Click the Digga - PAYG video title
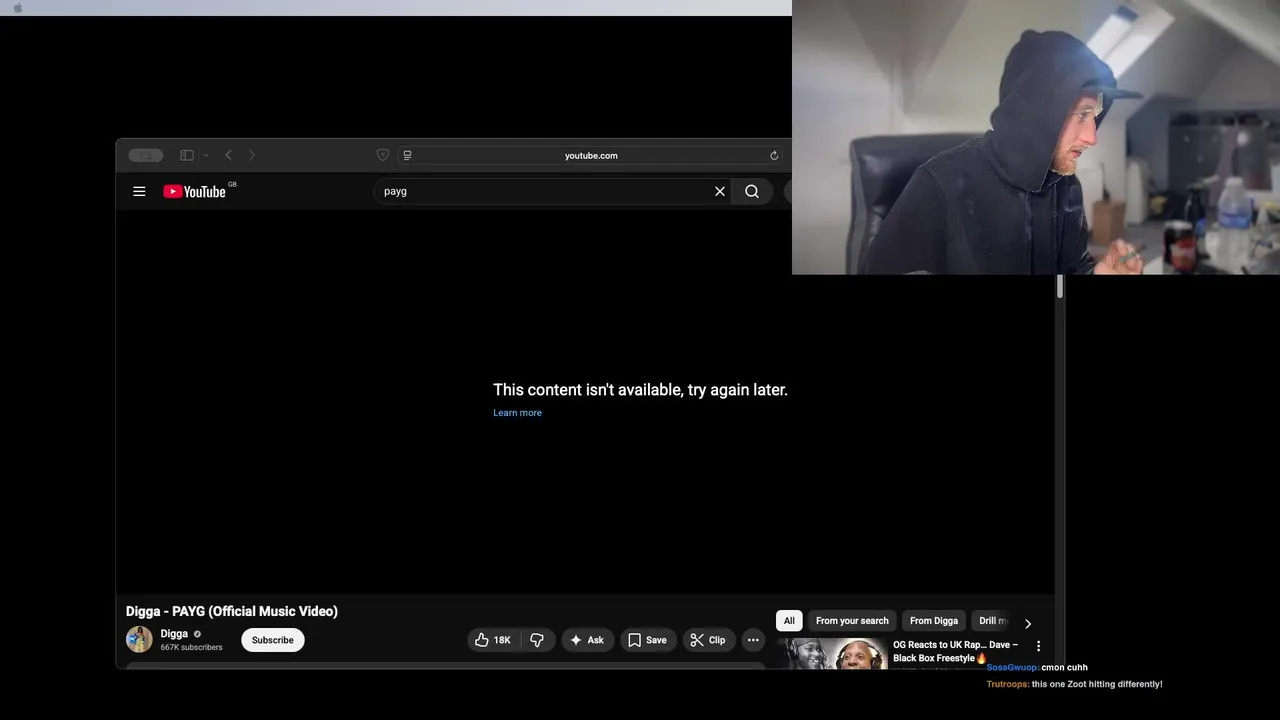This screenshot has width=1280, height=720. 232,611
